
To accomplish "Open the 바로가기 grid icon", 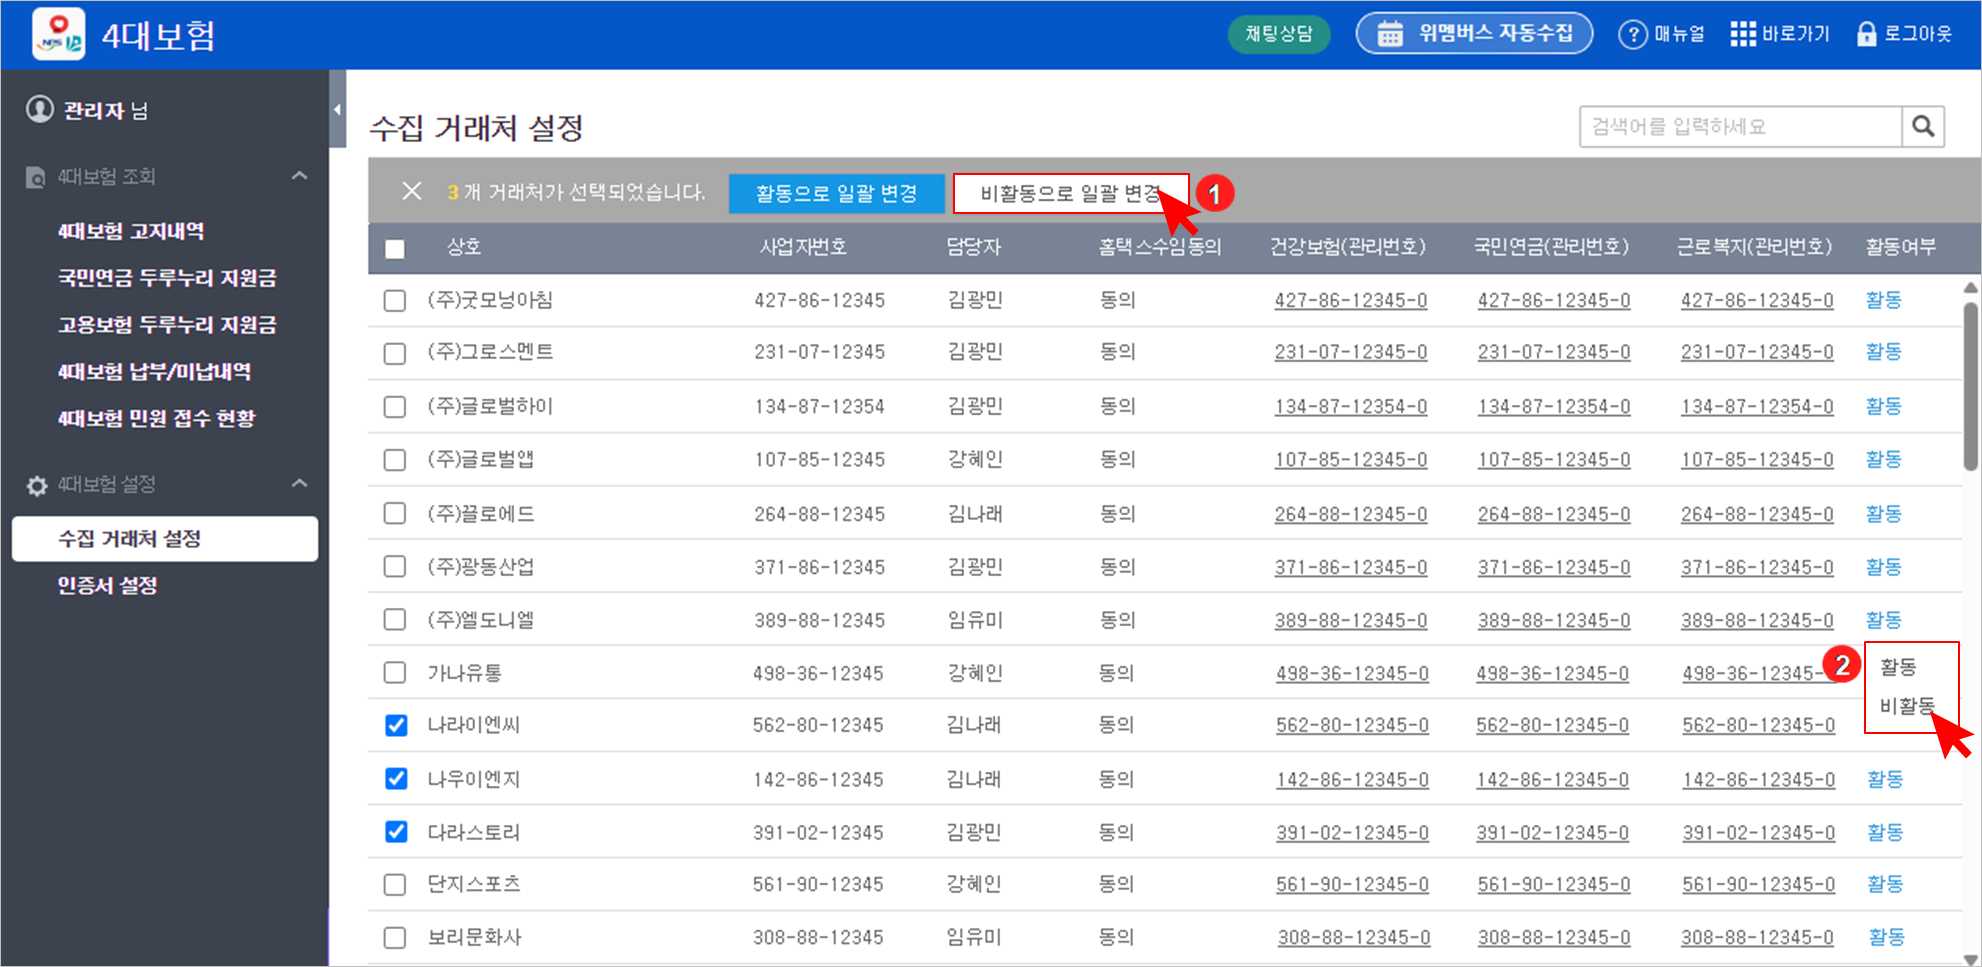I will point(1743,34).
